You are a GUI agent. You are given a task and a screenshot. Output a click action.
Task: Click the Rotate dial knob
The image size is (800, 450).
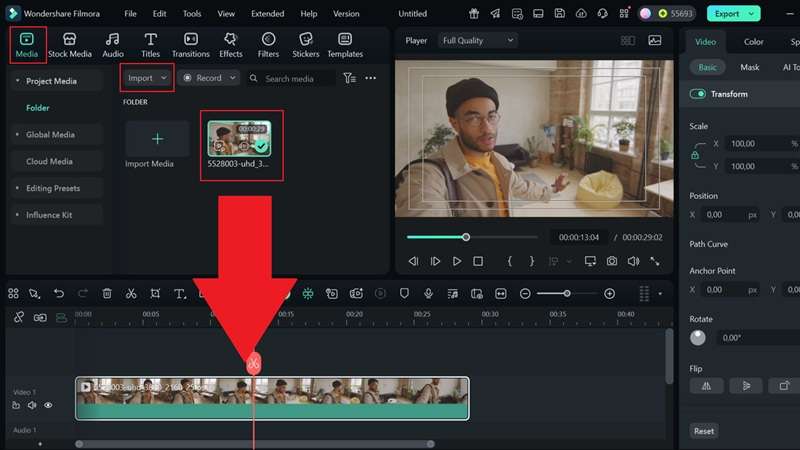click(697, 337)
